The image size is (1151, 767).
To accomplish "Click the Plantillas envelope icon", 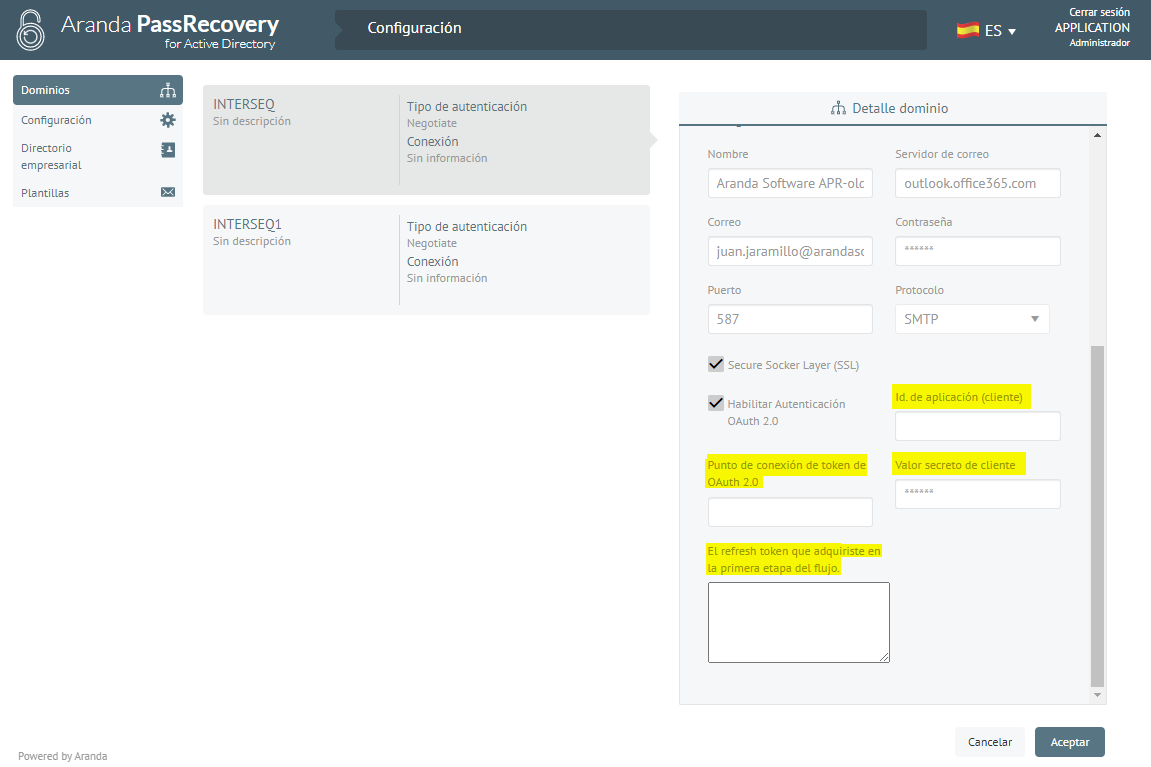I will pyautogui.click(x=168, y=192).
